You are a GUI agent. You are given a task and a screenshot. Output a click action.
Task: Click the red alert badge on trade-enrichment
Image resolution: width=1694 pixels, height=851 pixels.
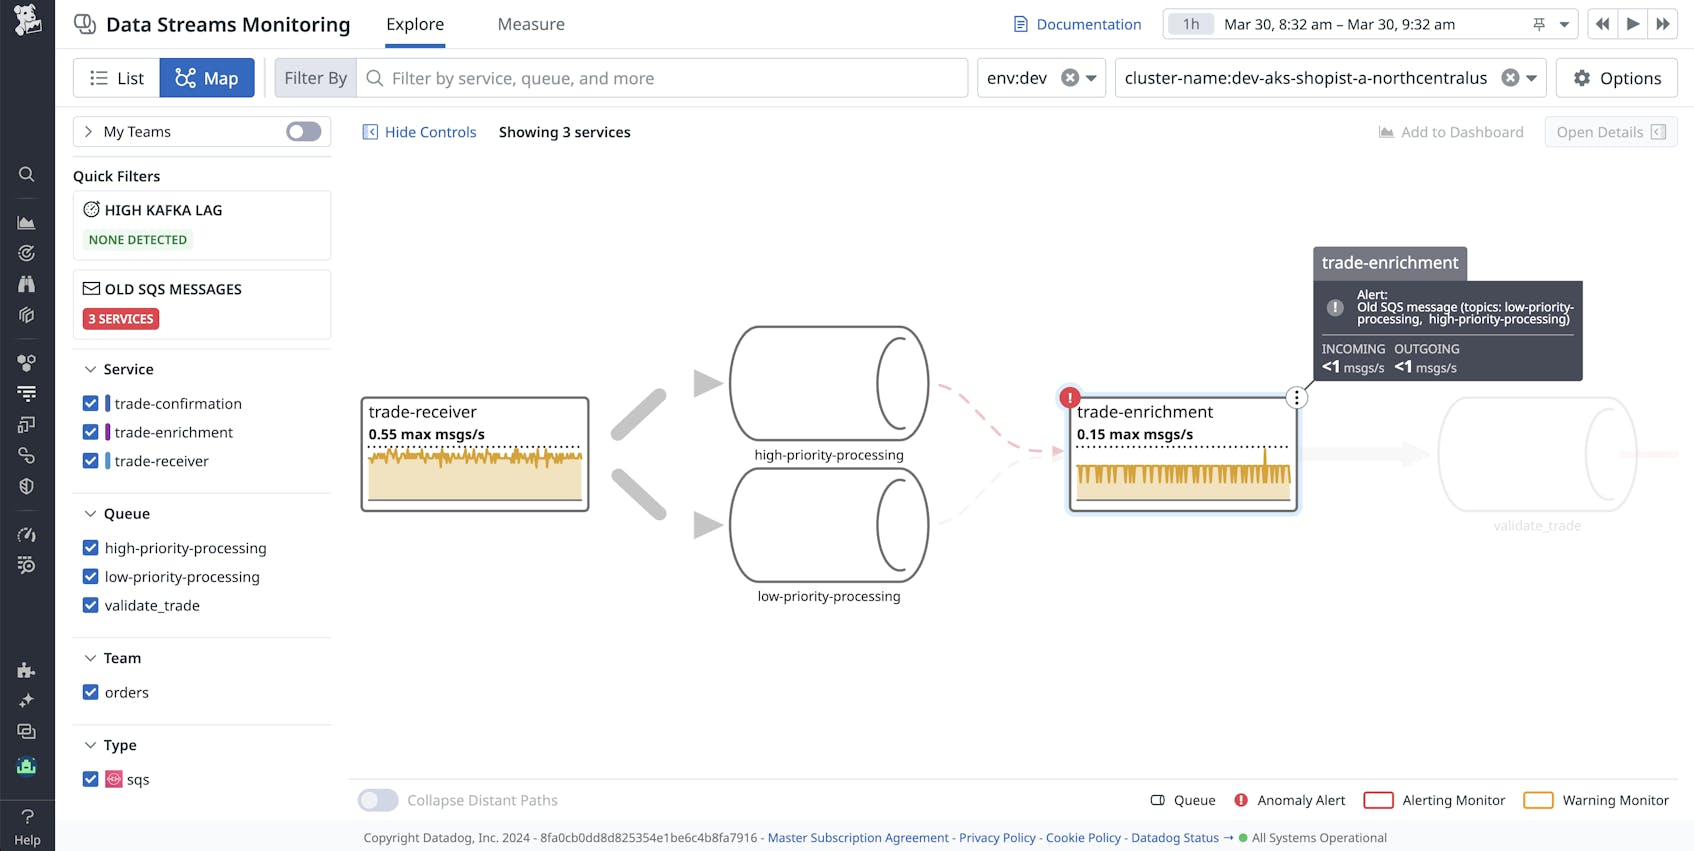coord(1069,398)
